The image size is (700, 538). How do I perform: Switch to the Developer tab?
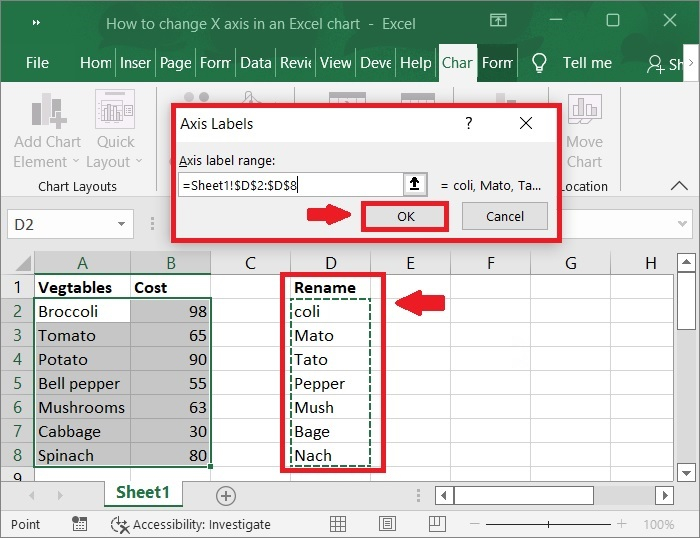(375, 63)
